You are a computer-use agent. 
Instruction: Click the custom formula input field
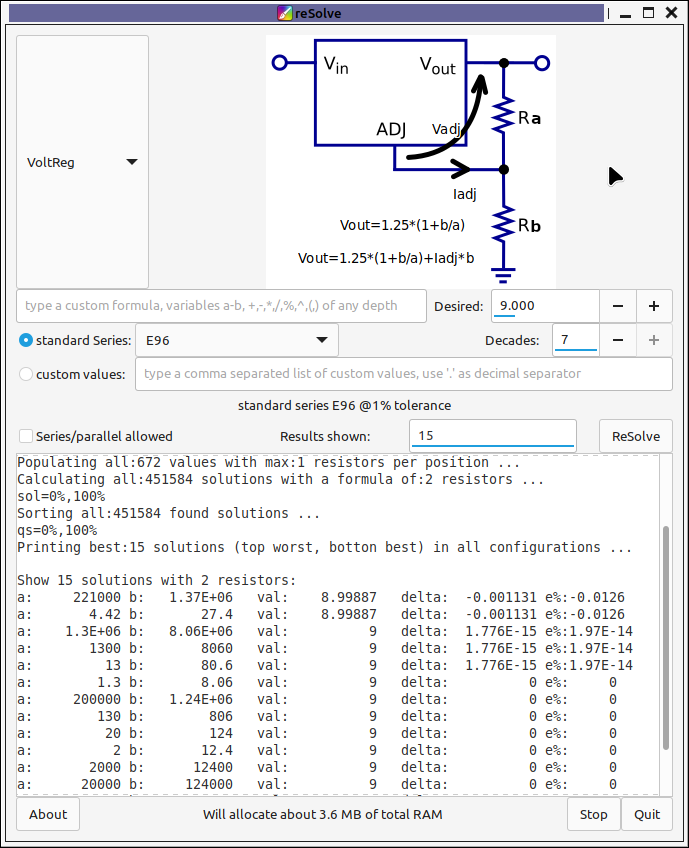pos(221,306)
